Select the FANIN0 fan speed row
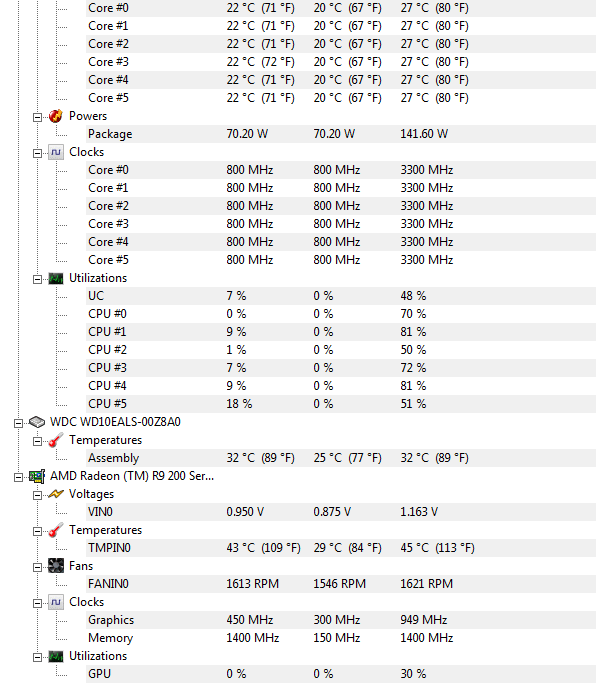This screenshot has width=596, height=687. 341,584
